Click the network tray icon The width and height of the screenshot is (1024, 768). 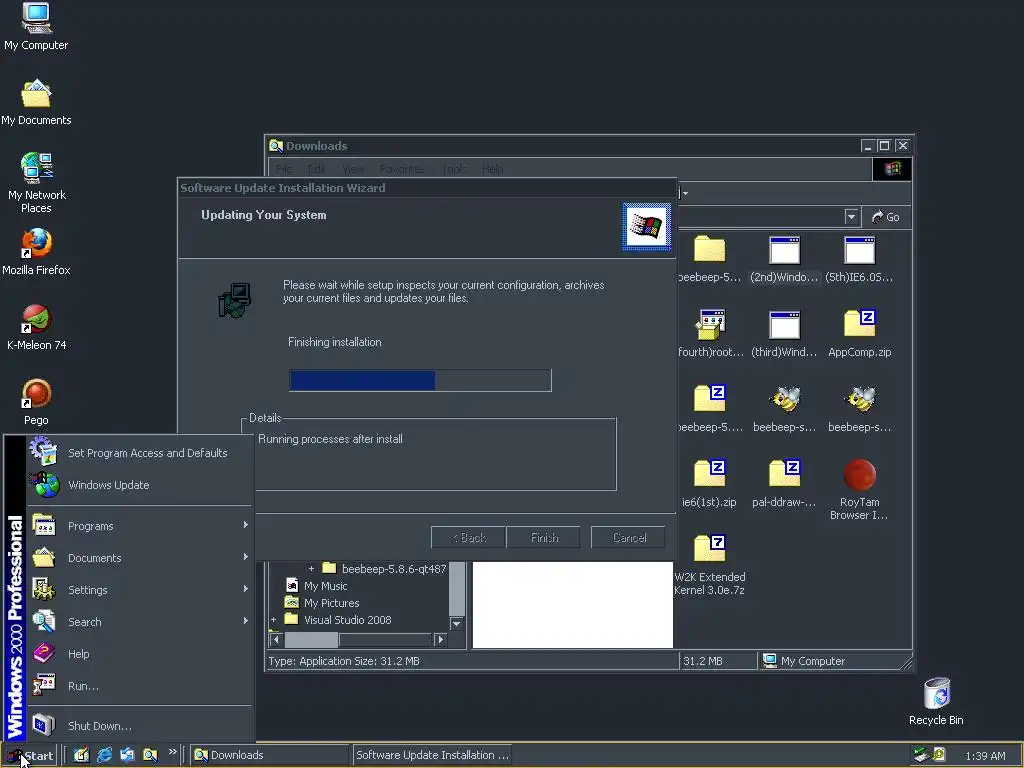(921, 755)
